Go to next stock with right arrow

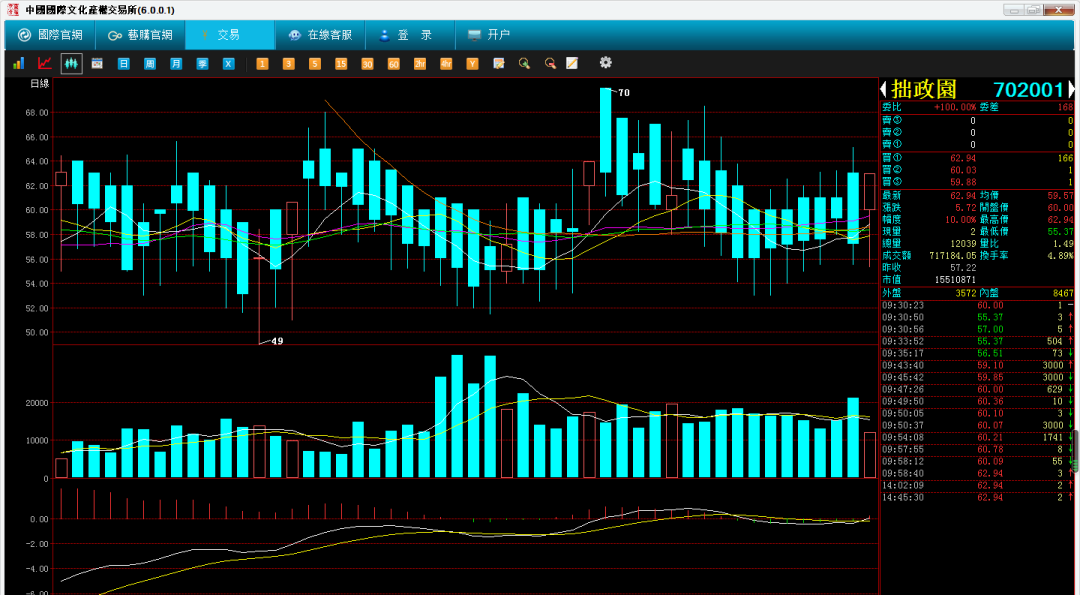[x=1071, y=90]
